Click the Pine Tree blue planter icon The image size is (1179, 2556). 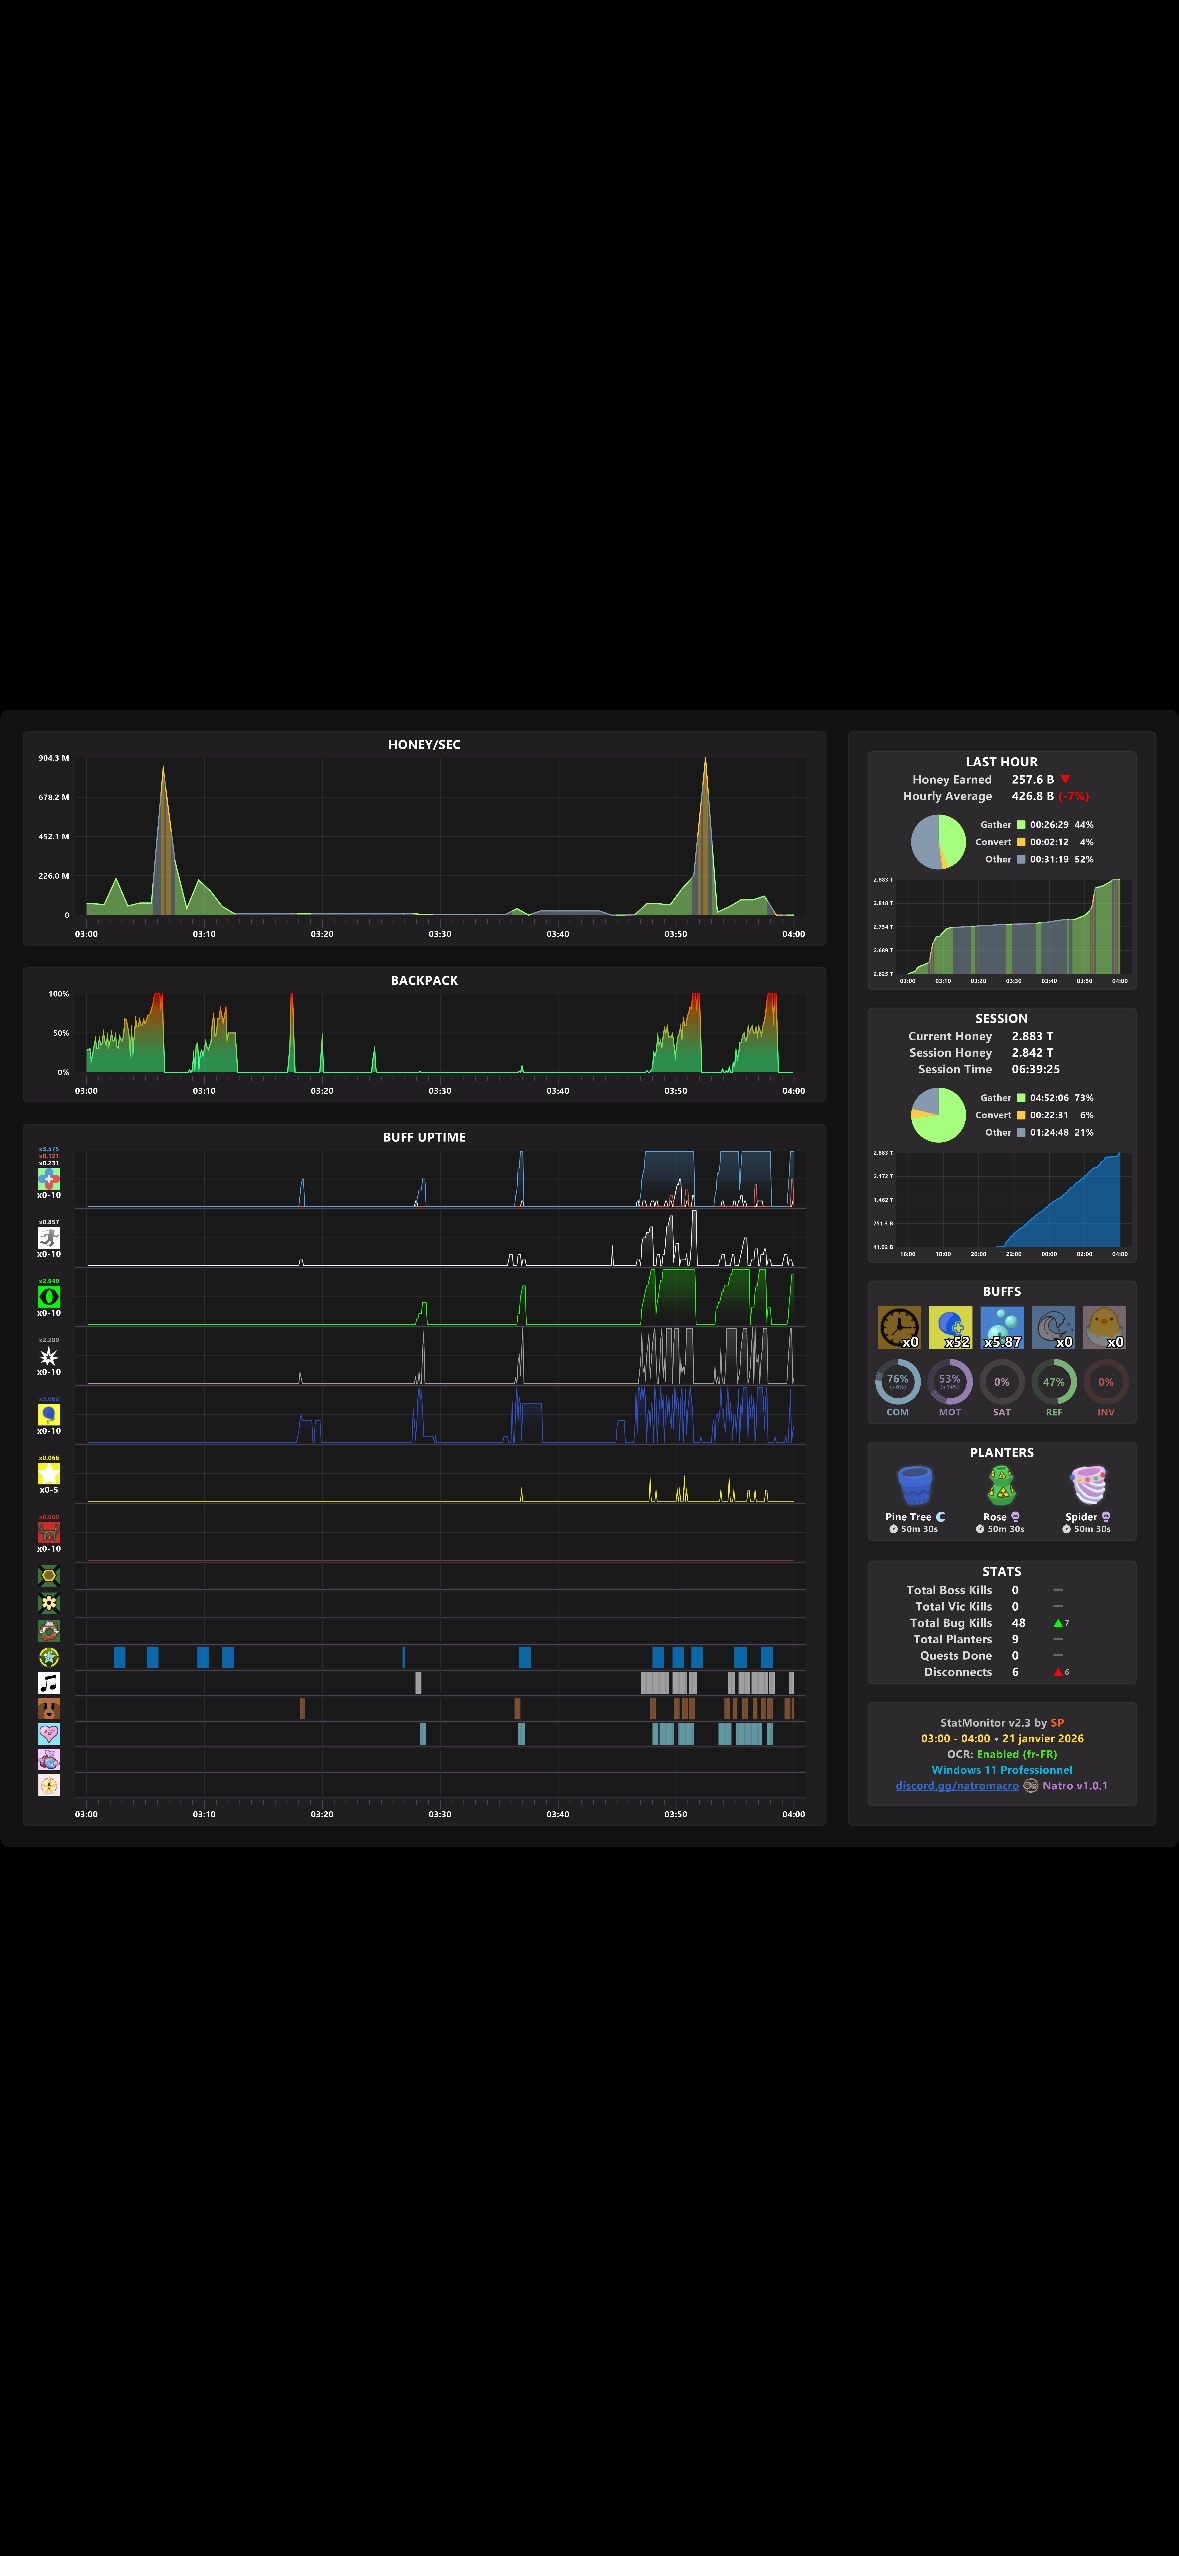tap(915, 1486)
